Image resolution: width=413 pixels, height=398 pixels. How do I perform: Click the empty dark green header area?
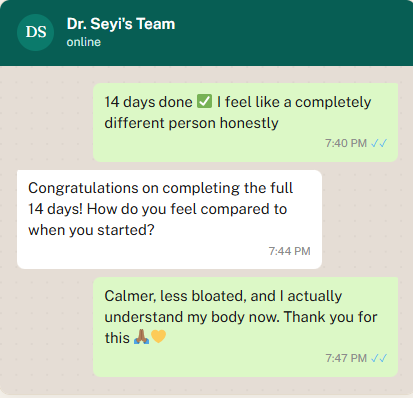click(293, 33)
